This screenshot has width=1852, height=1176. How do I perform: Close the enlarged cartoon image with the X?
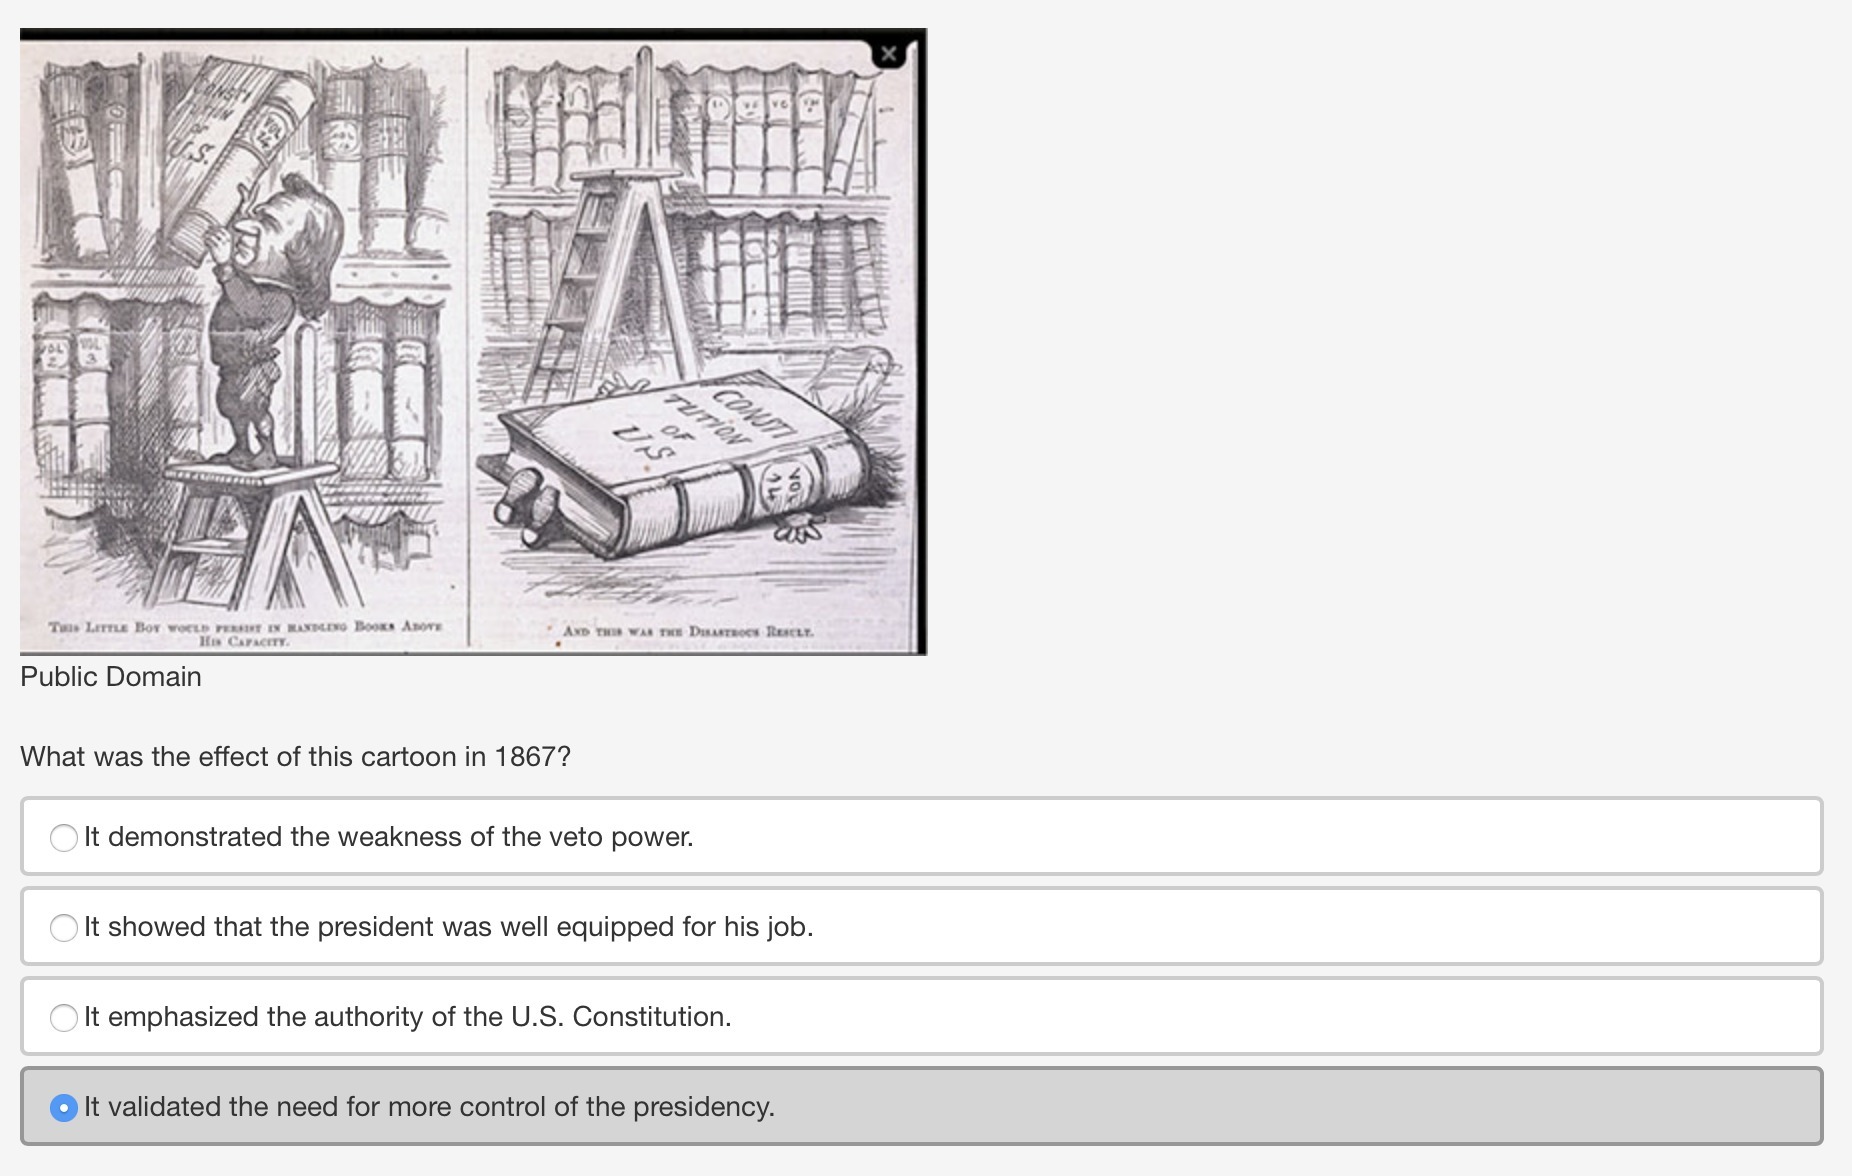(888, 54)
